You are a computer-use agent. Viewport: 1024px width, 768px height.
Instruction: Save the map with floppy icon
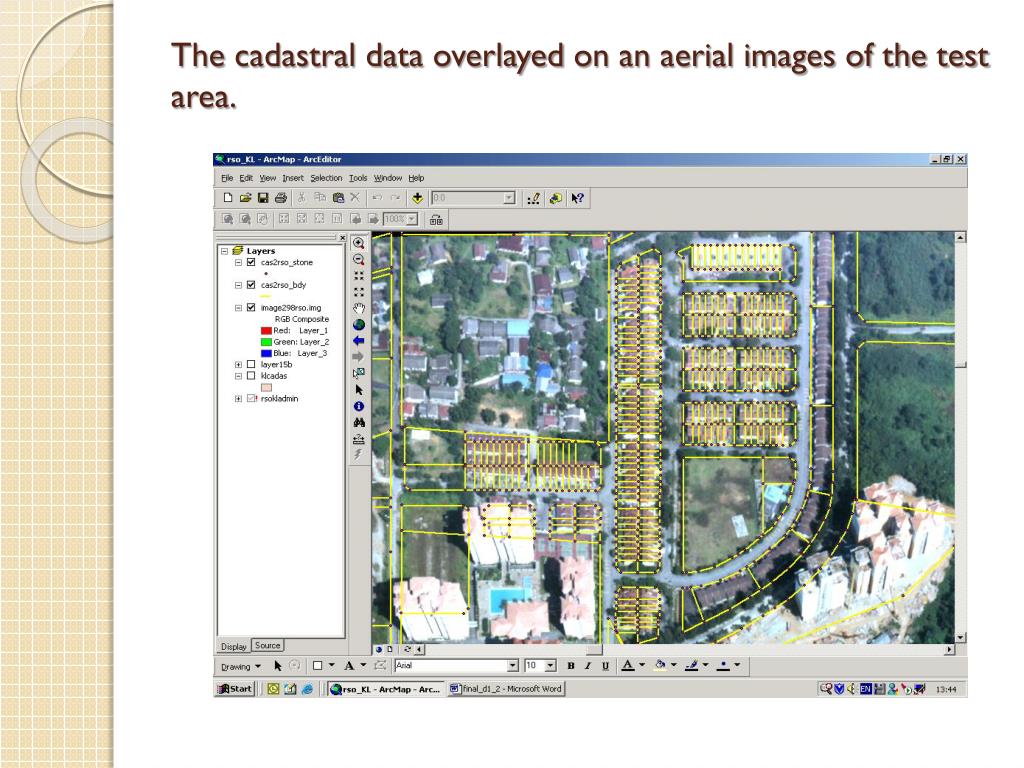pyautogui.click(x=263, y=198)
